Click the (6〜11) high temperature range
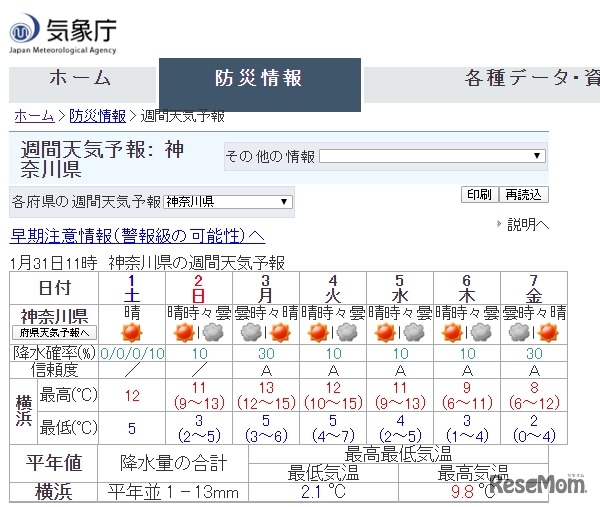This screenshot has height=507, width=600. (467, 403)
